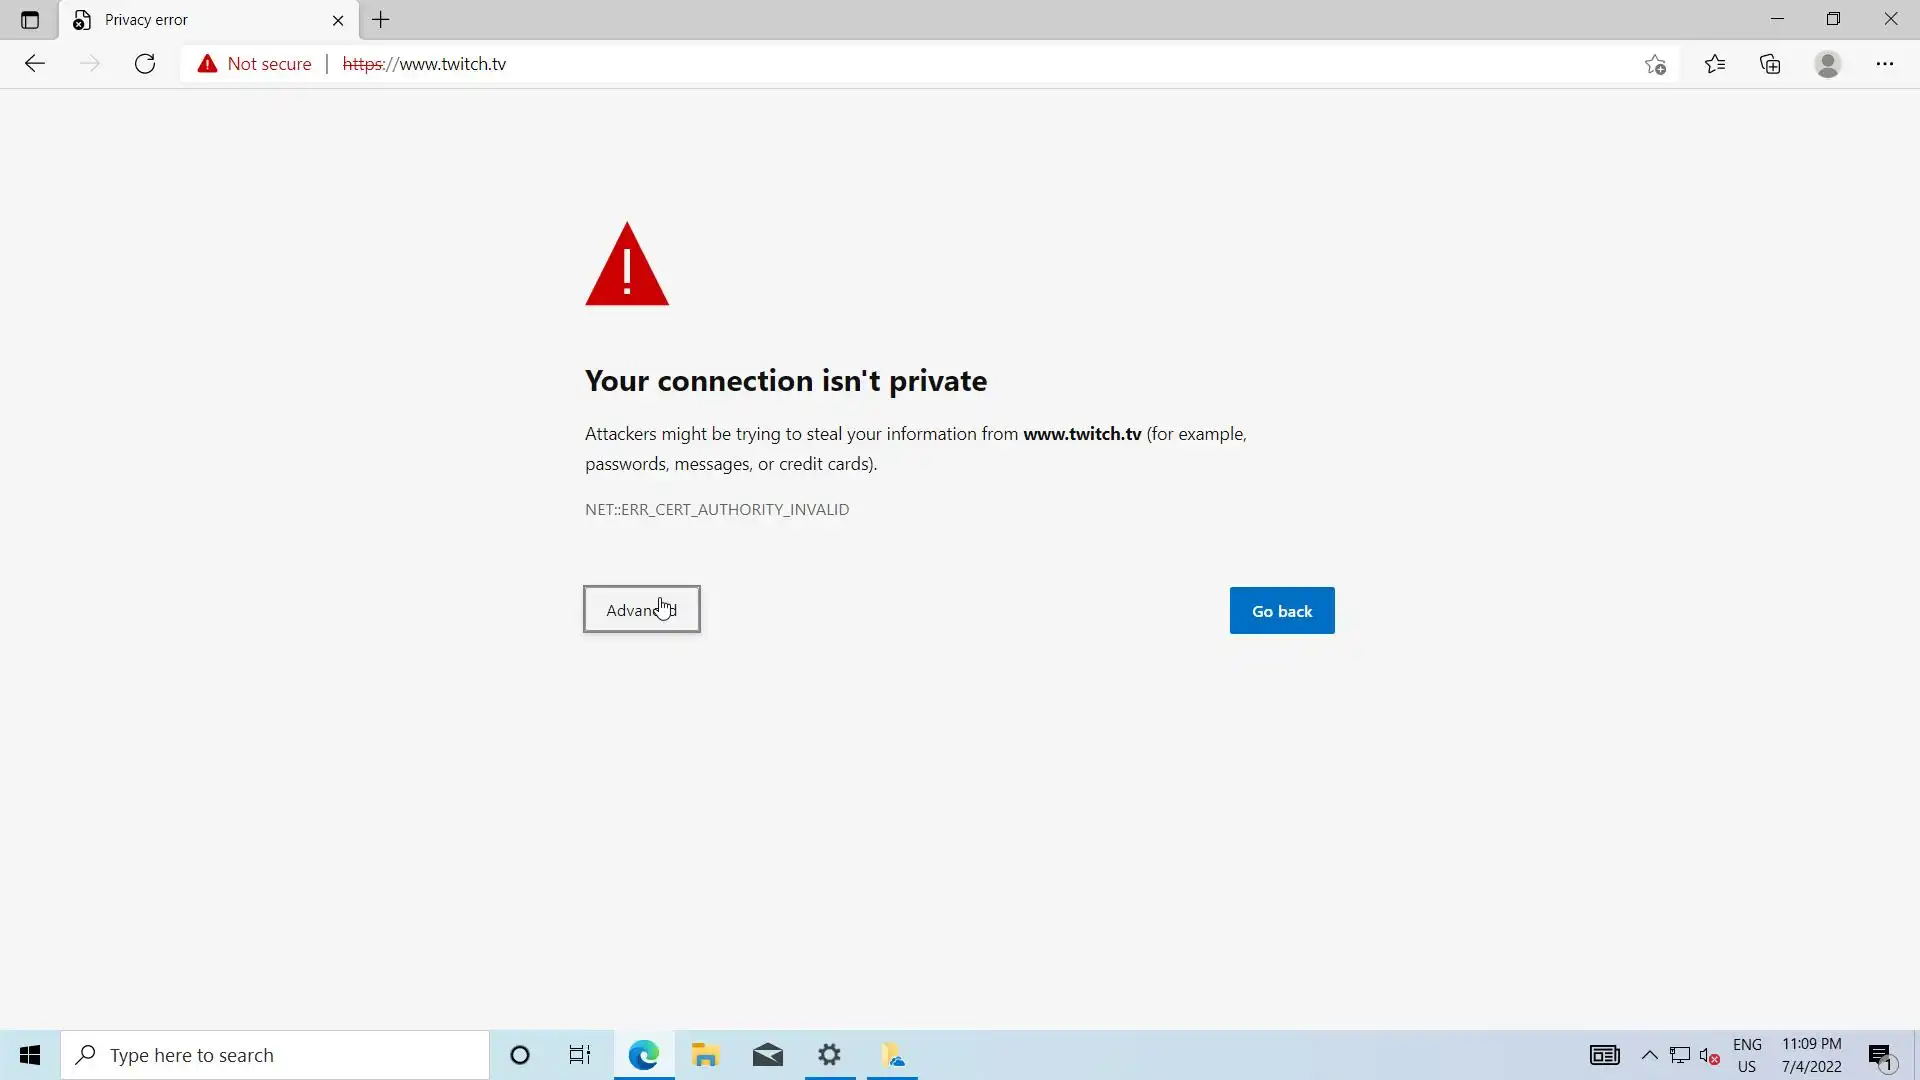
Task: Close the Privacy error tab
Action: (x=338, y=20)
